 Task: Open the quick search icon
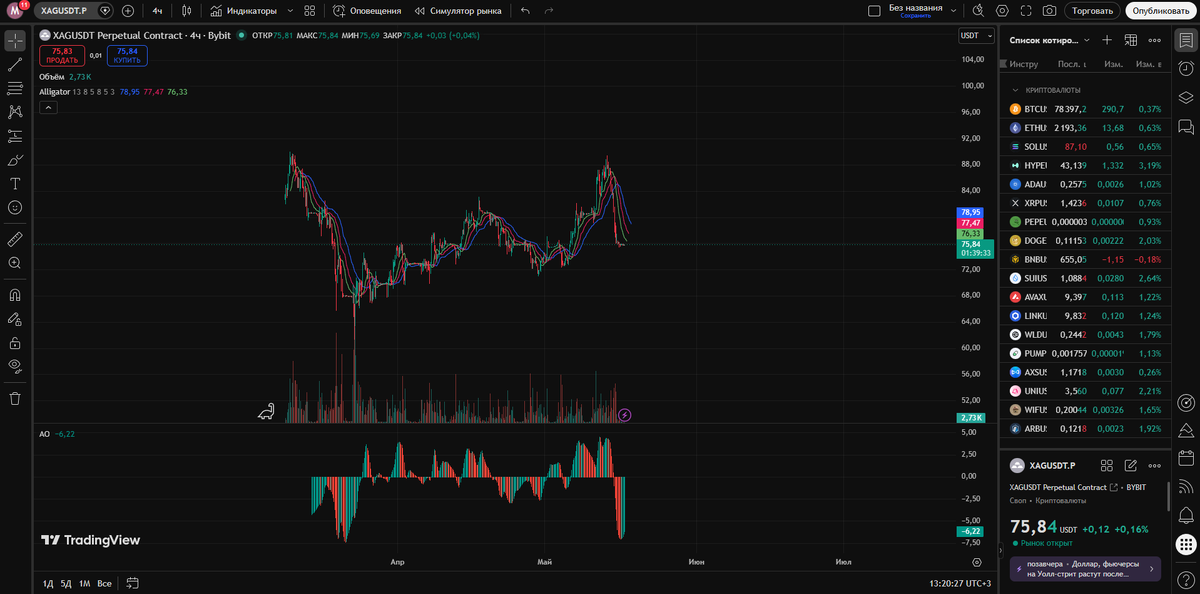pos(976,11)
